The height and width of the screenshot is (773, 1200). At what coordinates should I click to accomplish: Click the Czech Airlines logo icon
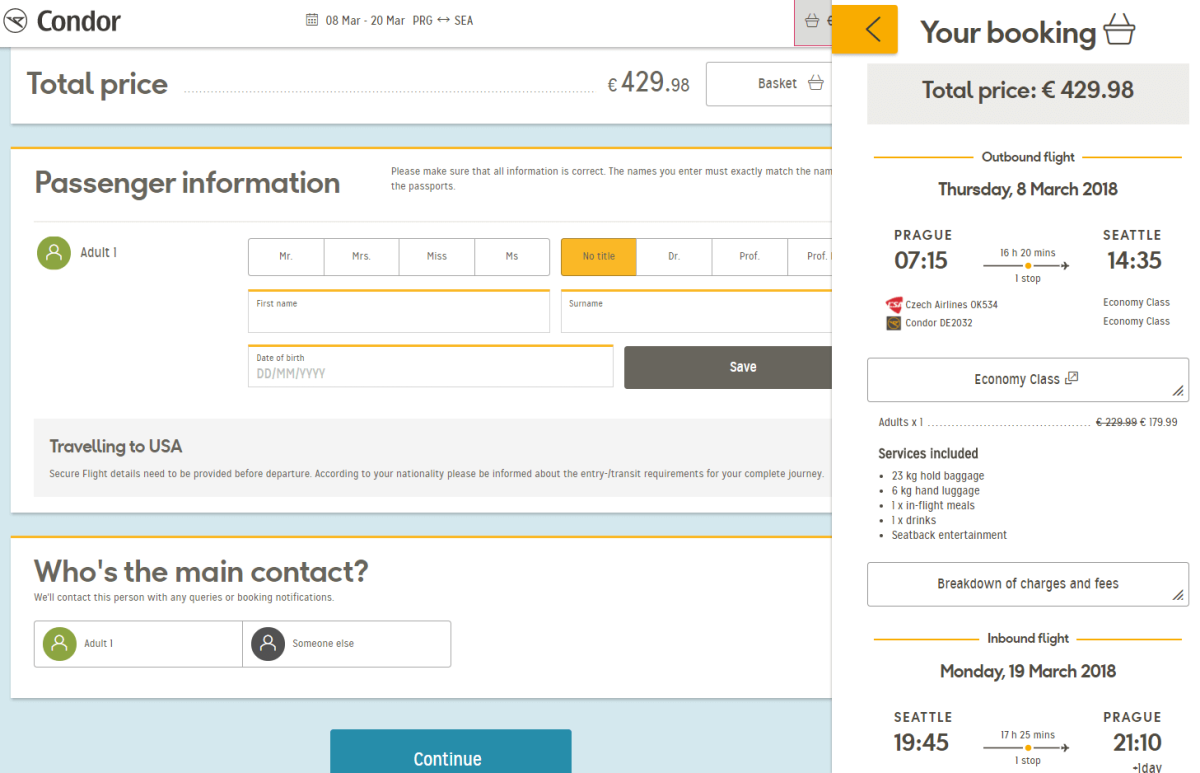893,305
